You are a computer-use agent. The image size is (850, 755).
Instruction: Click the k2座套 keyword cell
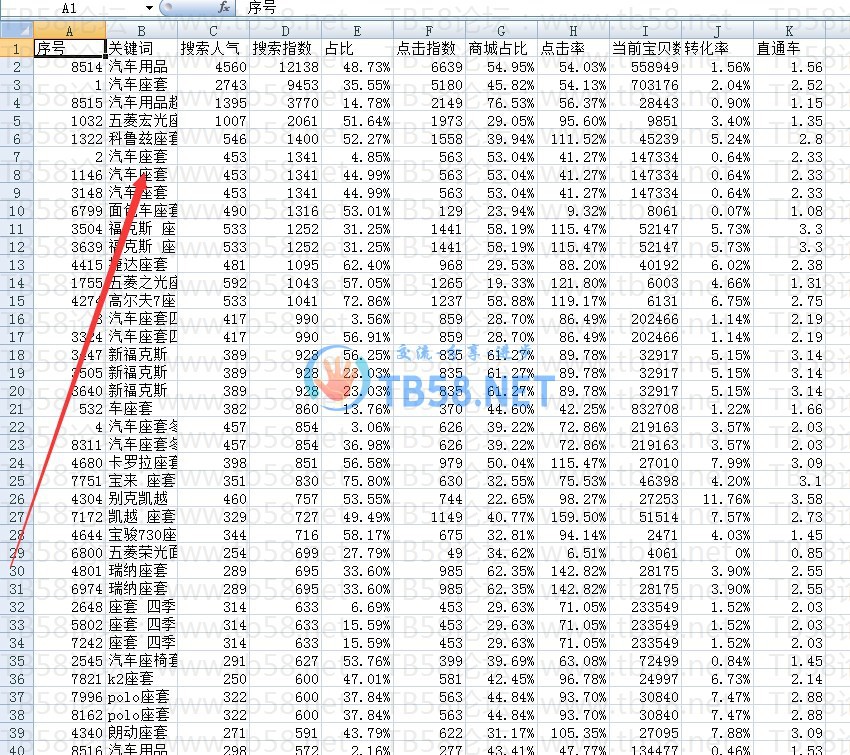click(142, 679)
